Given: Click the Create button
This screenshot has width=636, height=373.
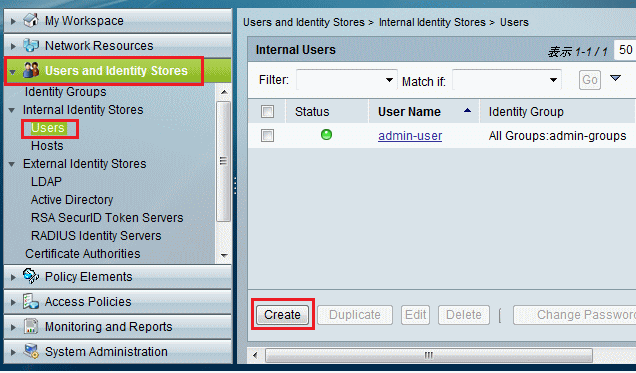Looking at the screenshot, I should [282, 315].
